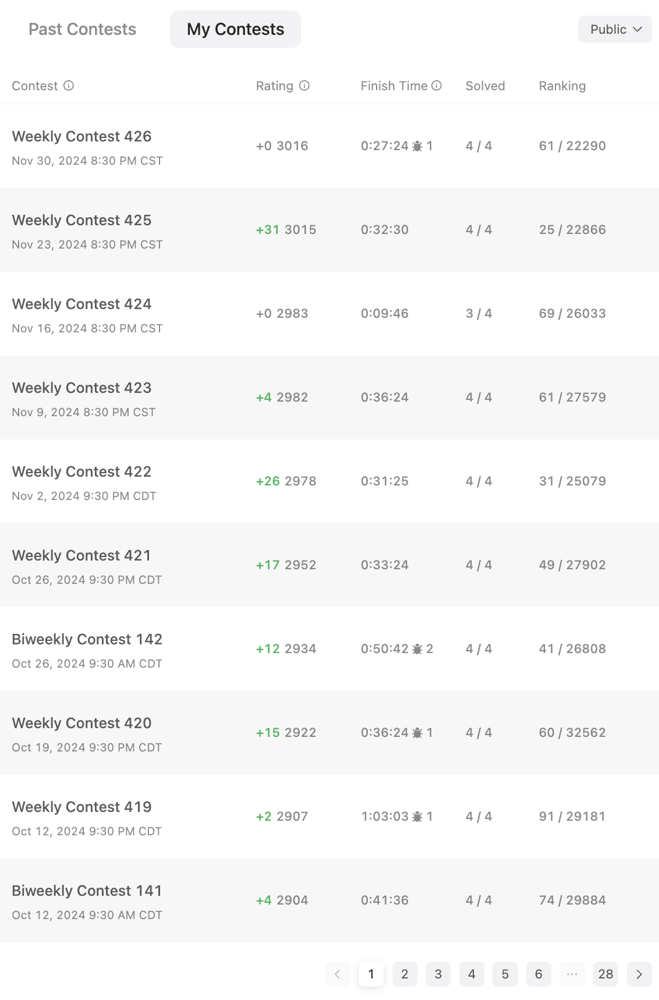Expand the pagination ellipsis for more pages
The height and width of the screenshot is (1000, 659).
point(572,974)
